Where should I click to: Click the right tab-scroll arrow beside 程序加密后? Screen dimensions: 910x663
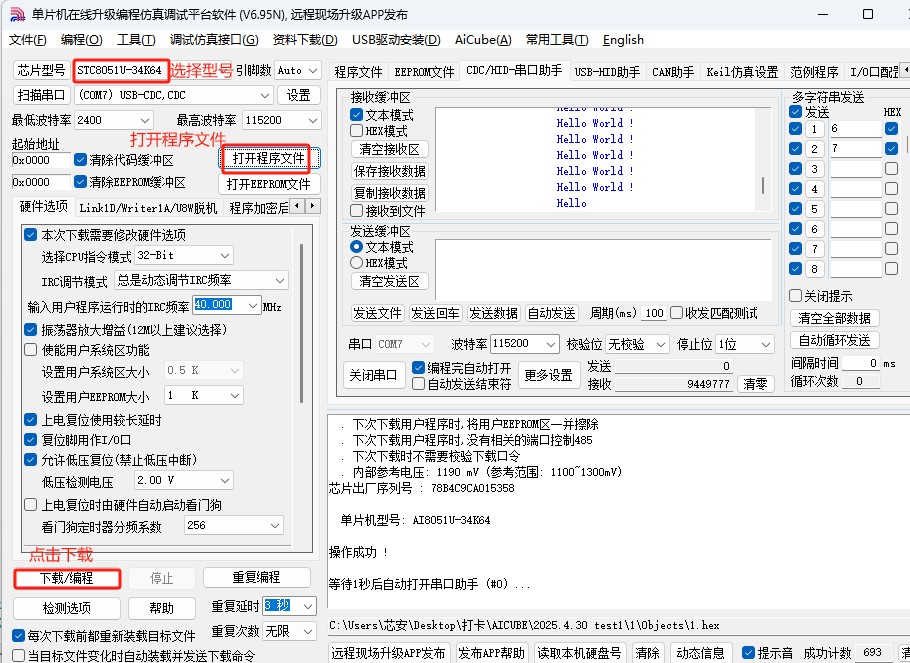coord(313,206)
